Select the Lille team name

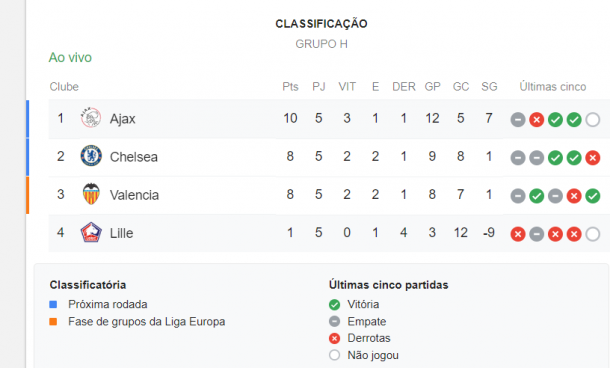click(121, 233)
